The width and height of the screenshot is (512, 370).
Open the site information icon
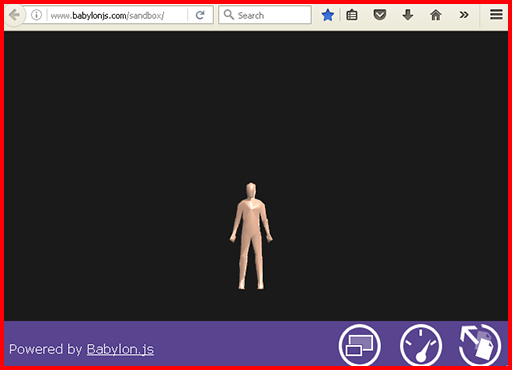pos(36,15)
